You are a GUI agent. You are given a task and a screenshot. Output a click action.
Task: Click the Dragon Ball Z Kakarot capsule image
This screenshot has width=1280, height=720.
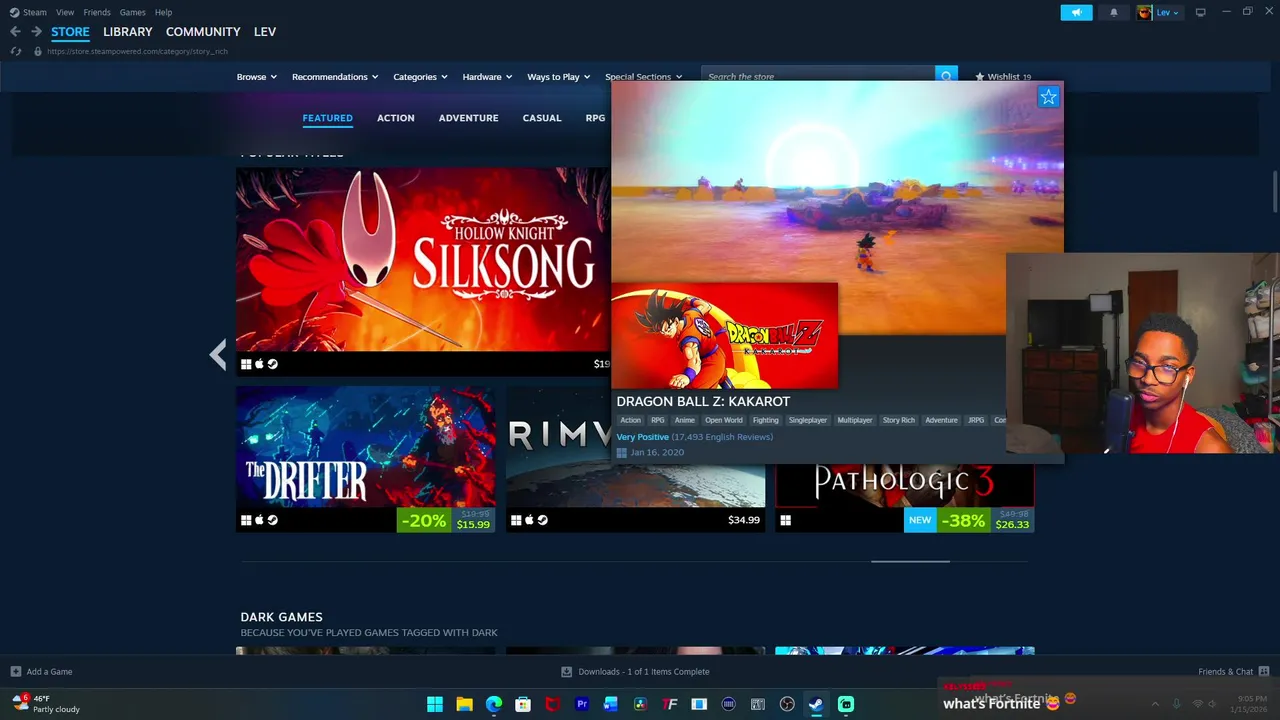click(724, 336)
